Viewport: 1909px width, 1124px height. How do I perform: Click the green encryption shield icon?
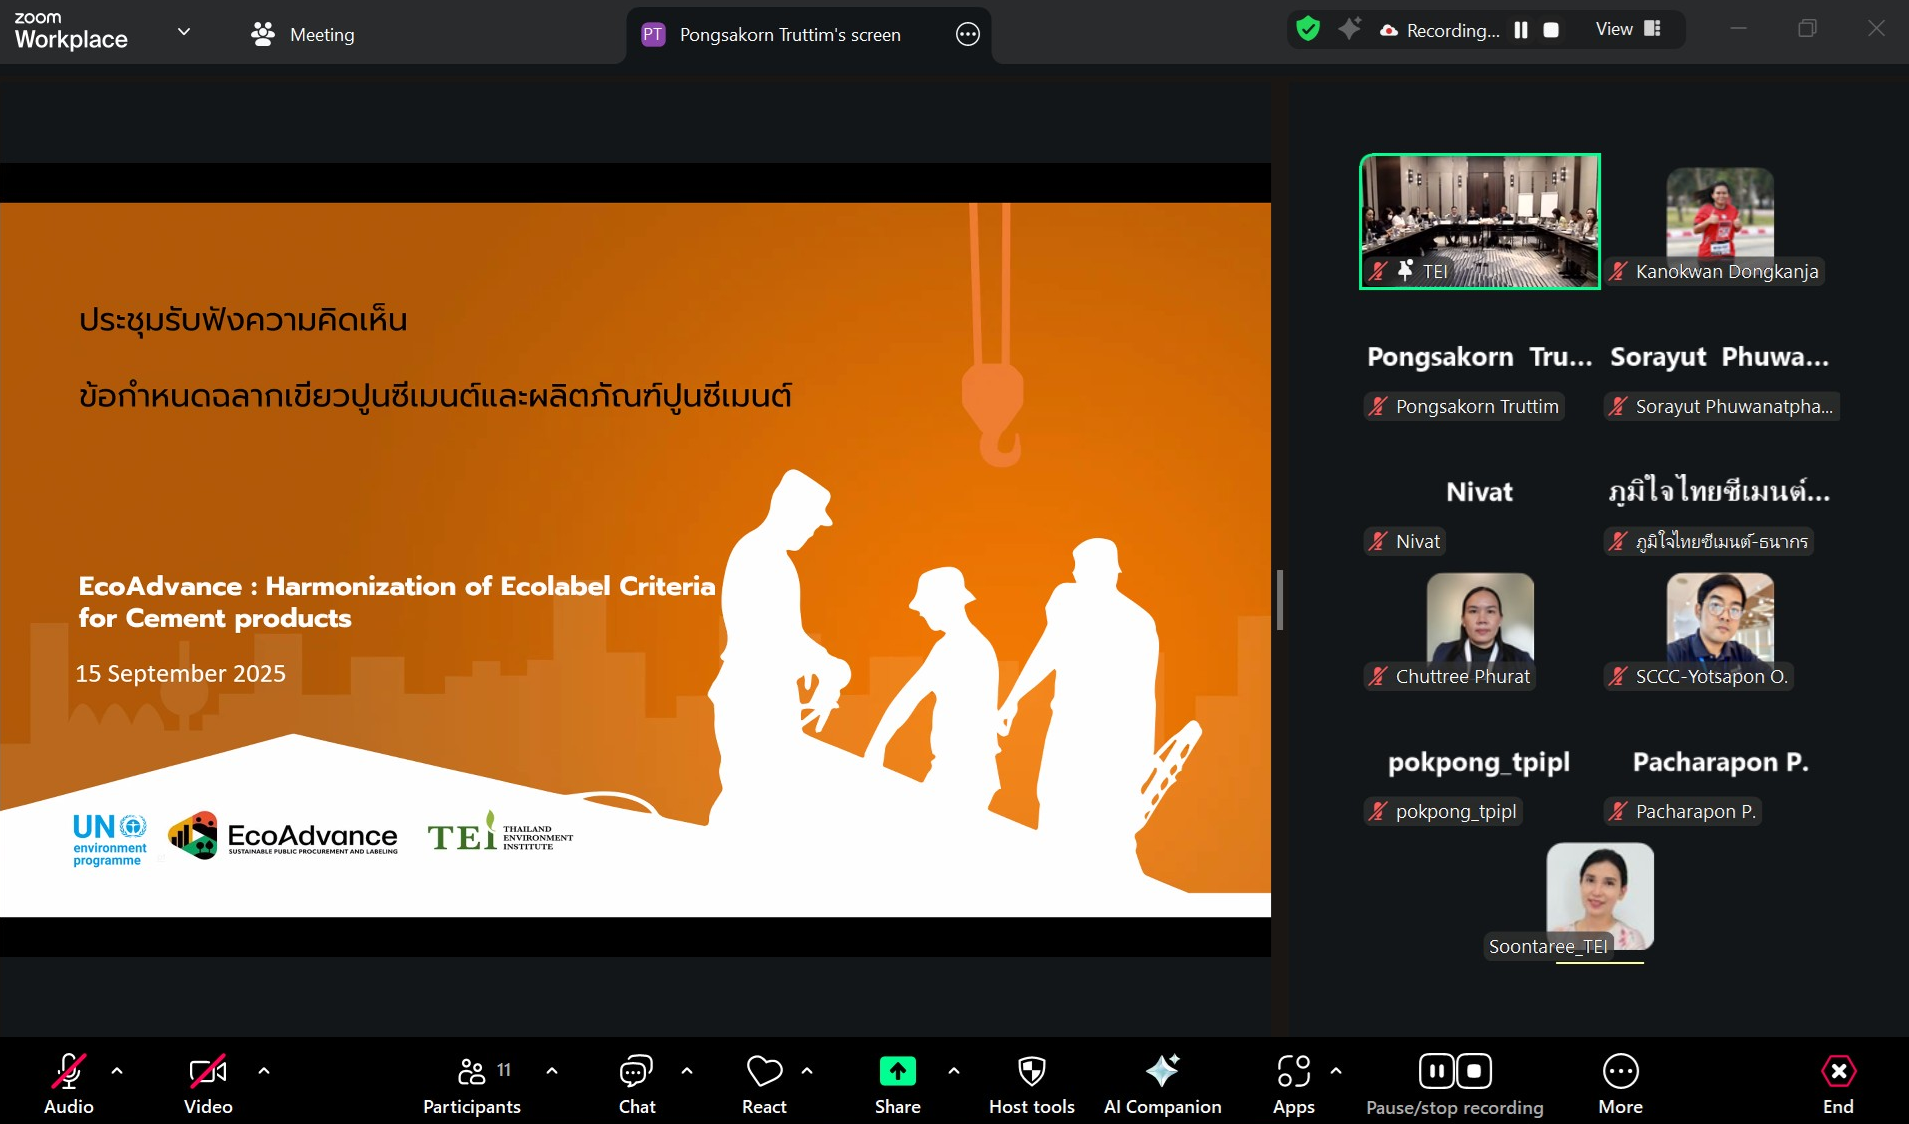1307,29
